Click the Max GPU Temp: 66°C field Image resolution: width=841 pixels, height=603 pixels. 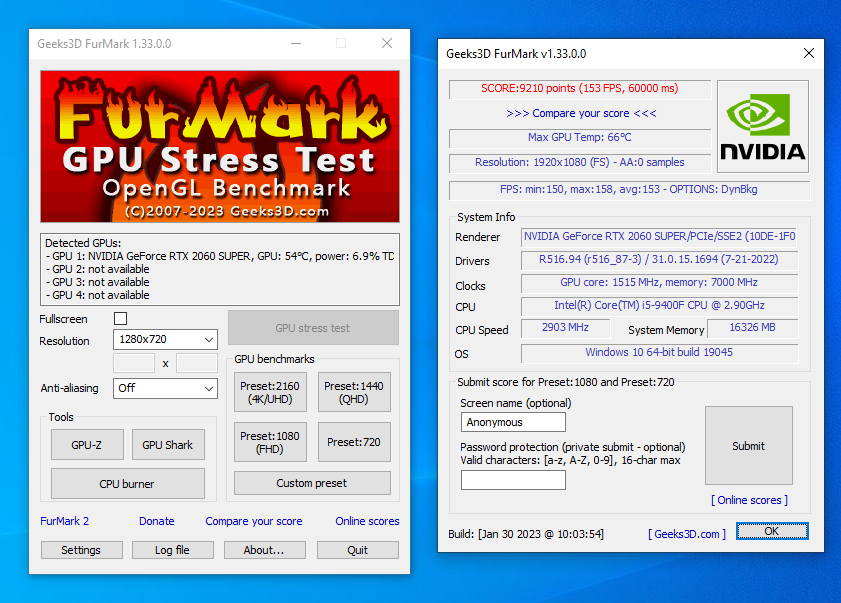[580, 137]
